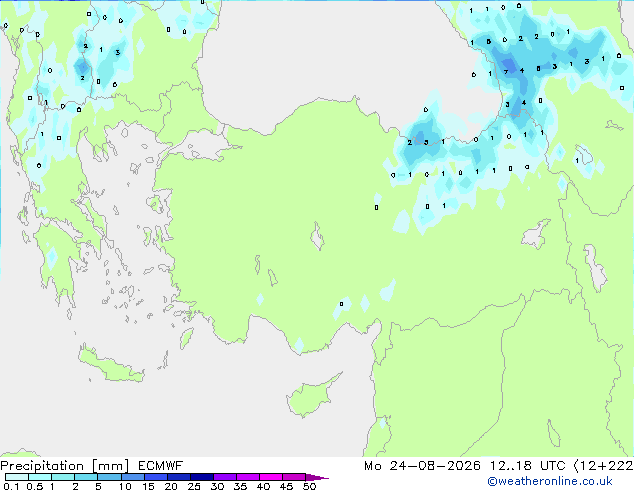This screenshot has height=490, width=634.
Task: Select the 0.1 to 0.5 mm legend swatch
Action: [17, 477]
